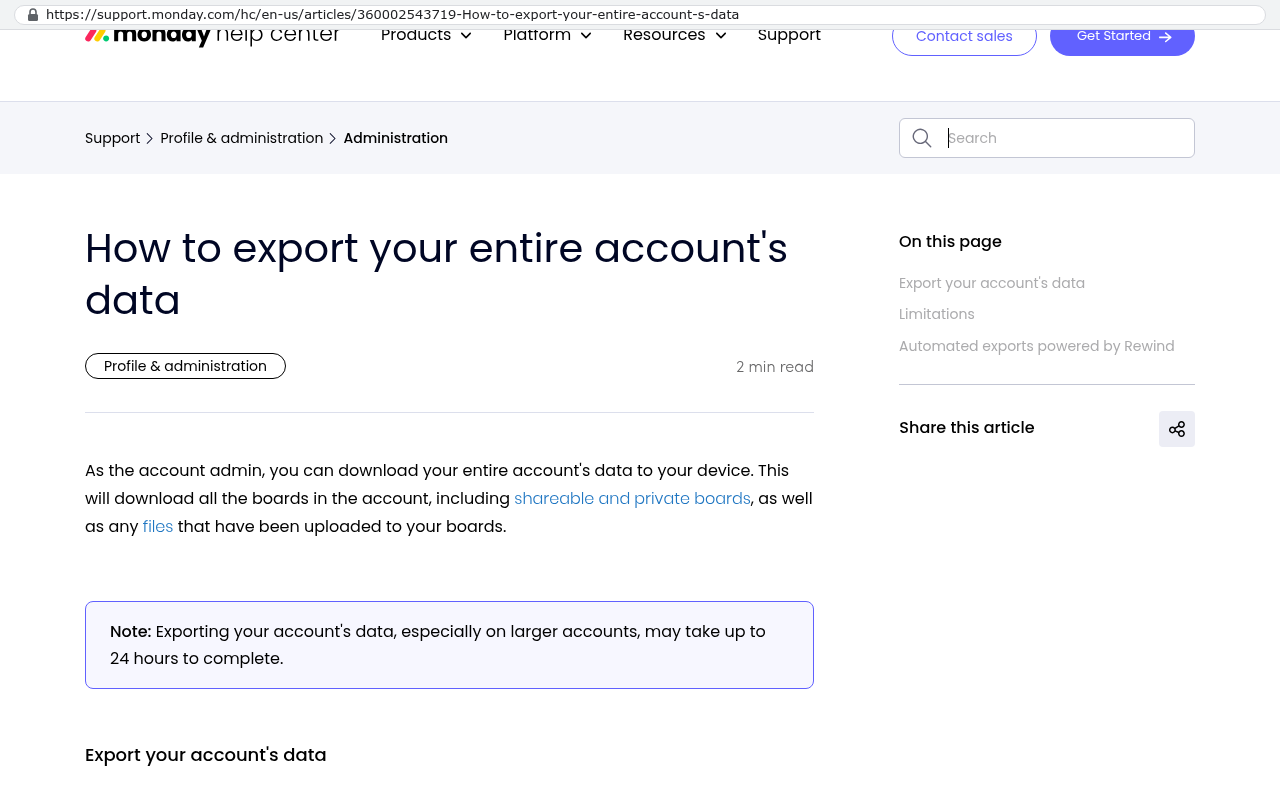Expand the Products dropdown menu
The width and height of the screenshot is (1280, 800).
pos(426,36)
